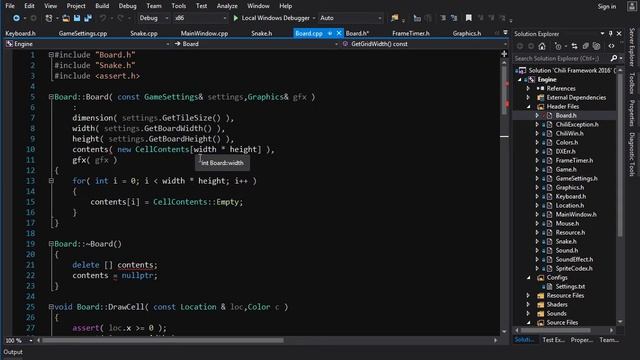Click the user account icon near Sign in
640x360 pixels.
tap(632, 6)
